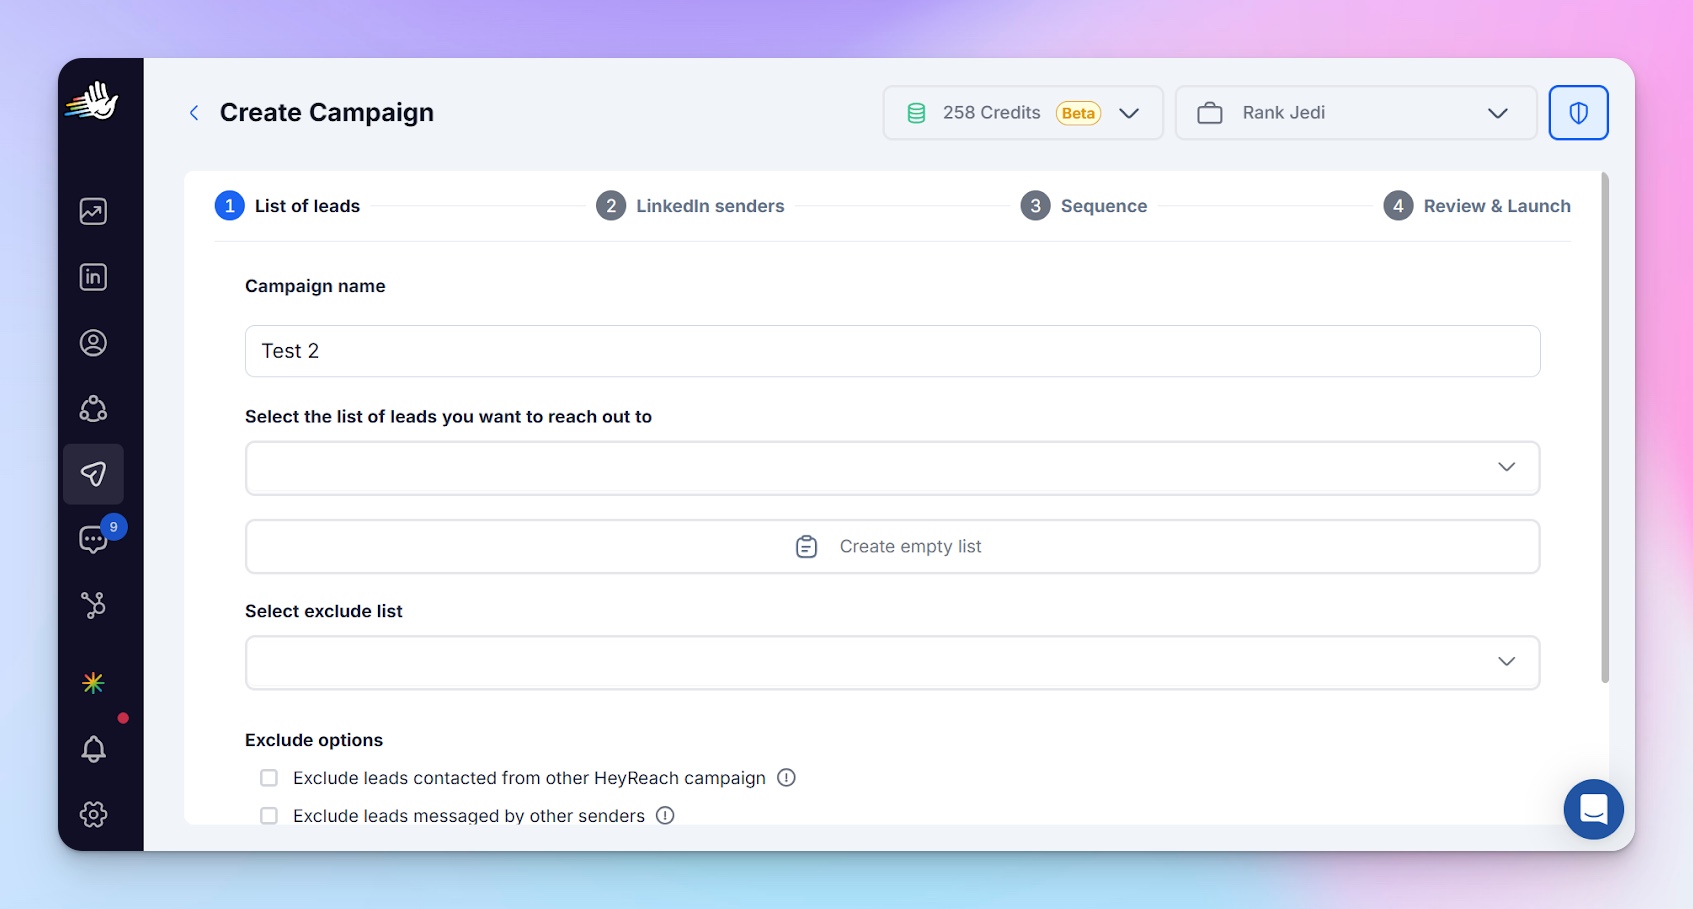Go to Sequence step
Screen dimensions: 1693x909
click(x=1084, y=206)
